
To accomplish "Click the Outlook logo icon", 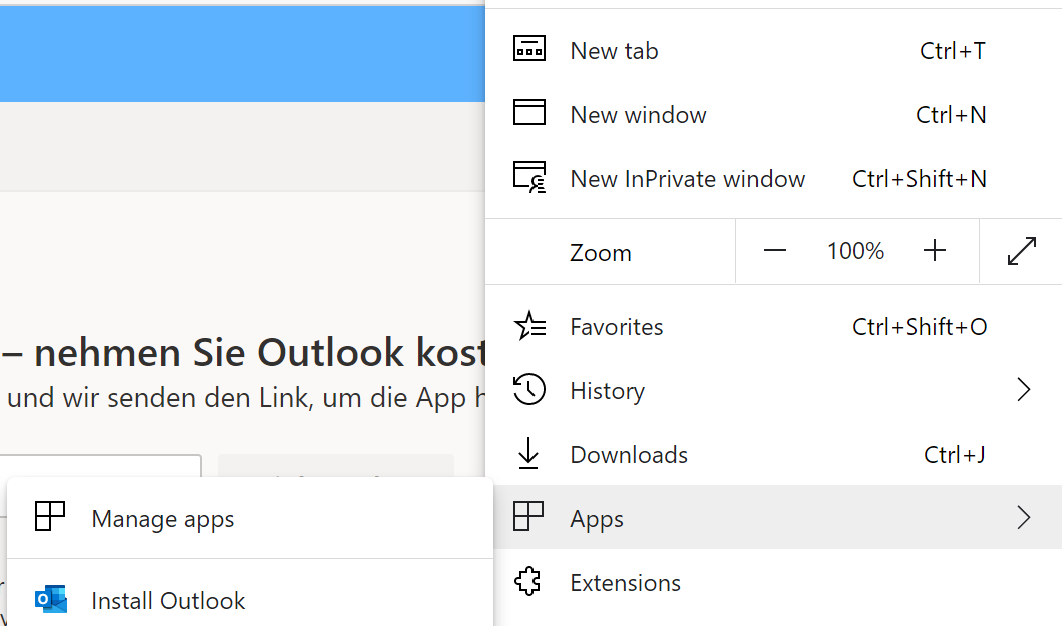I will pyautogui.click(x=51, y=599).
